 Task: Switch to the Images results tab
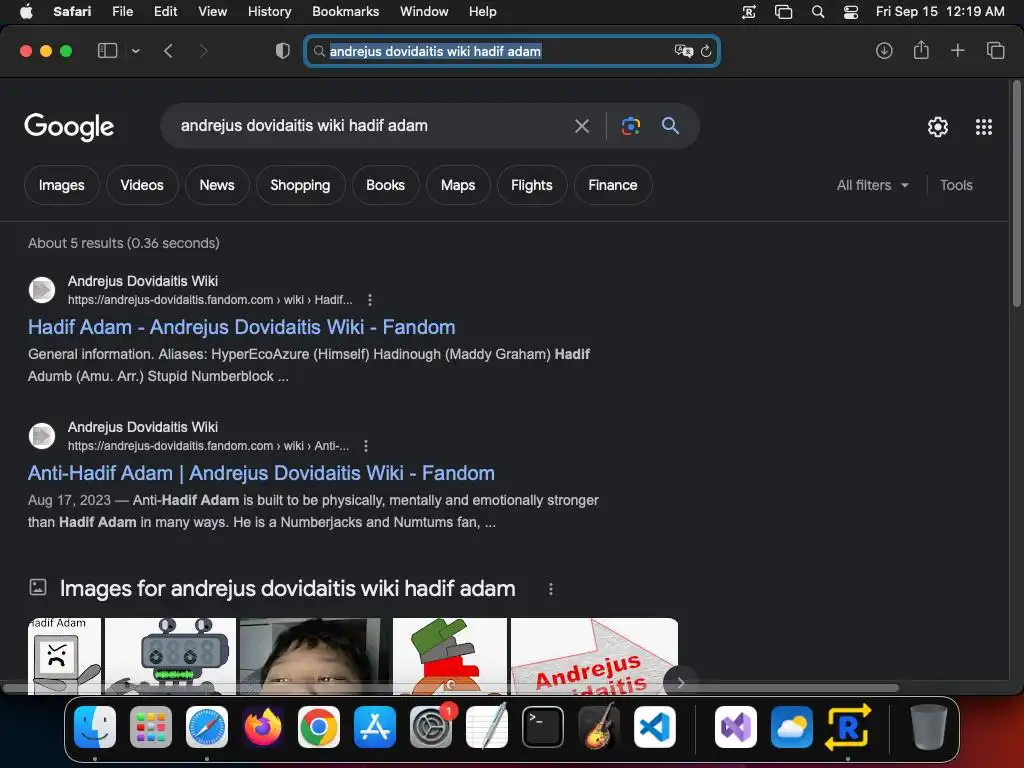(x=61, y=185)
